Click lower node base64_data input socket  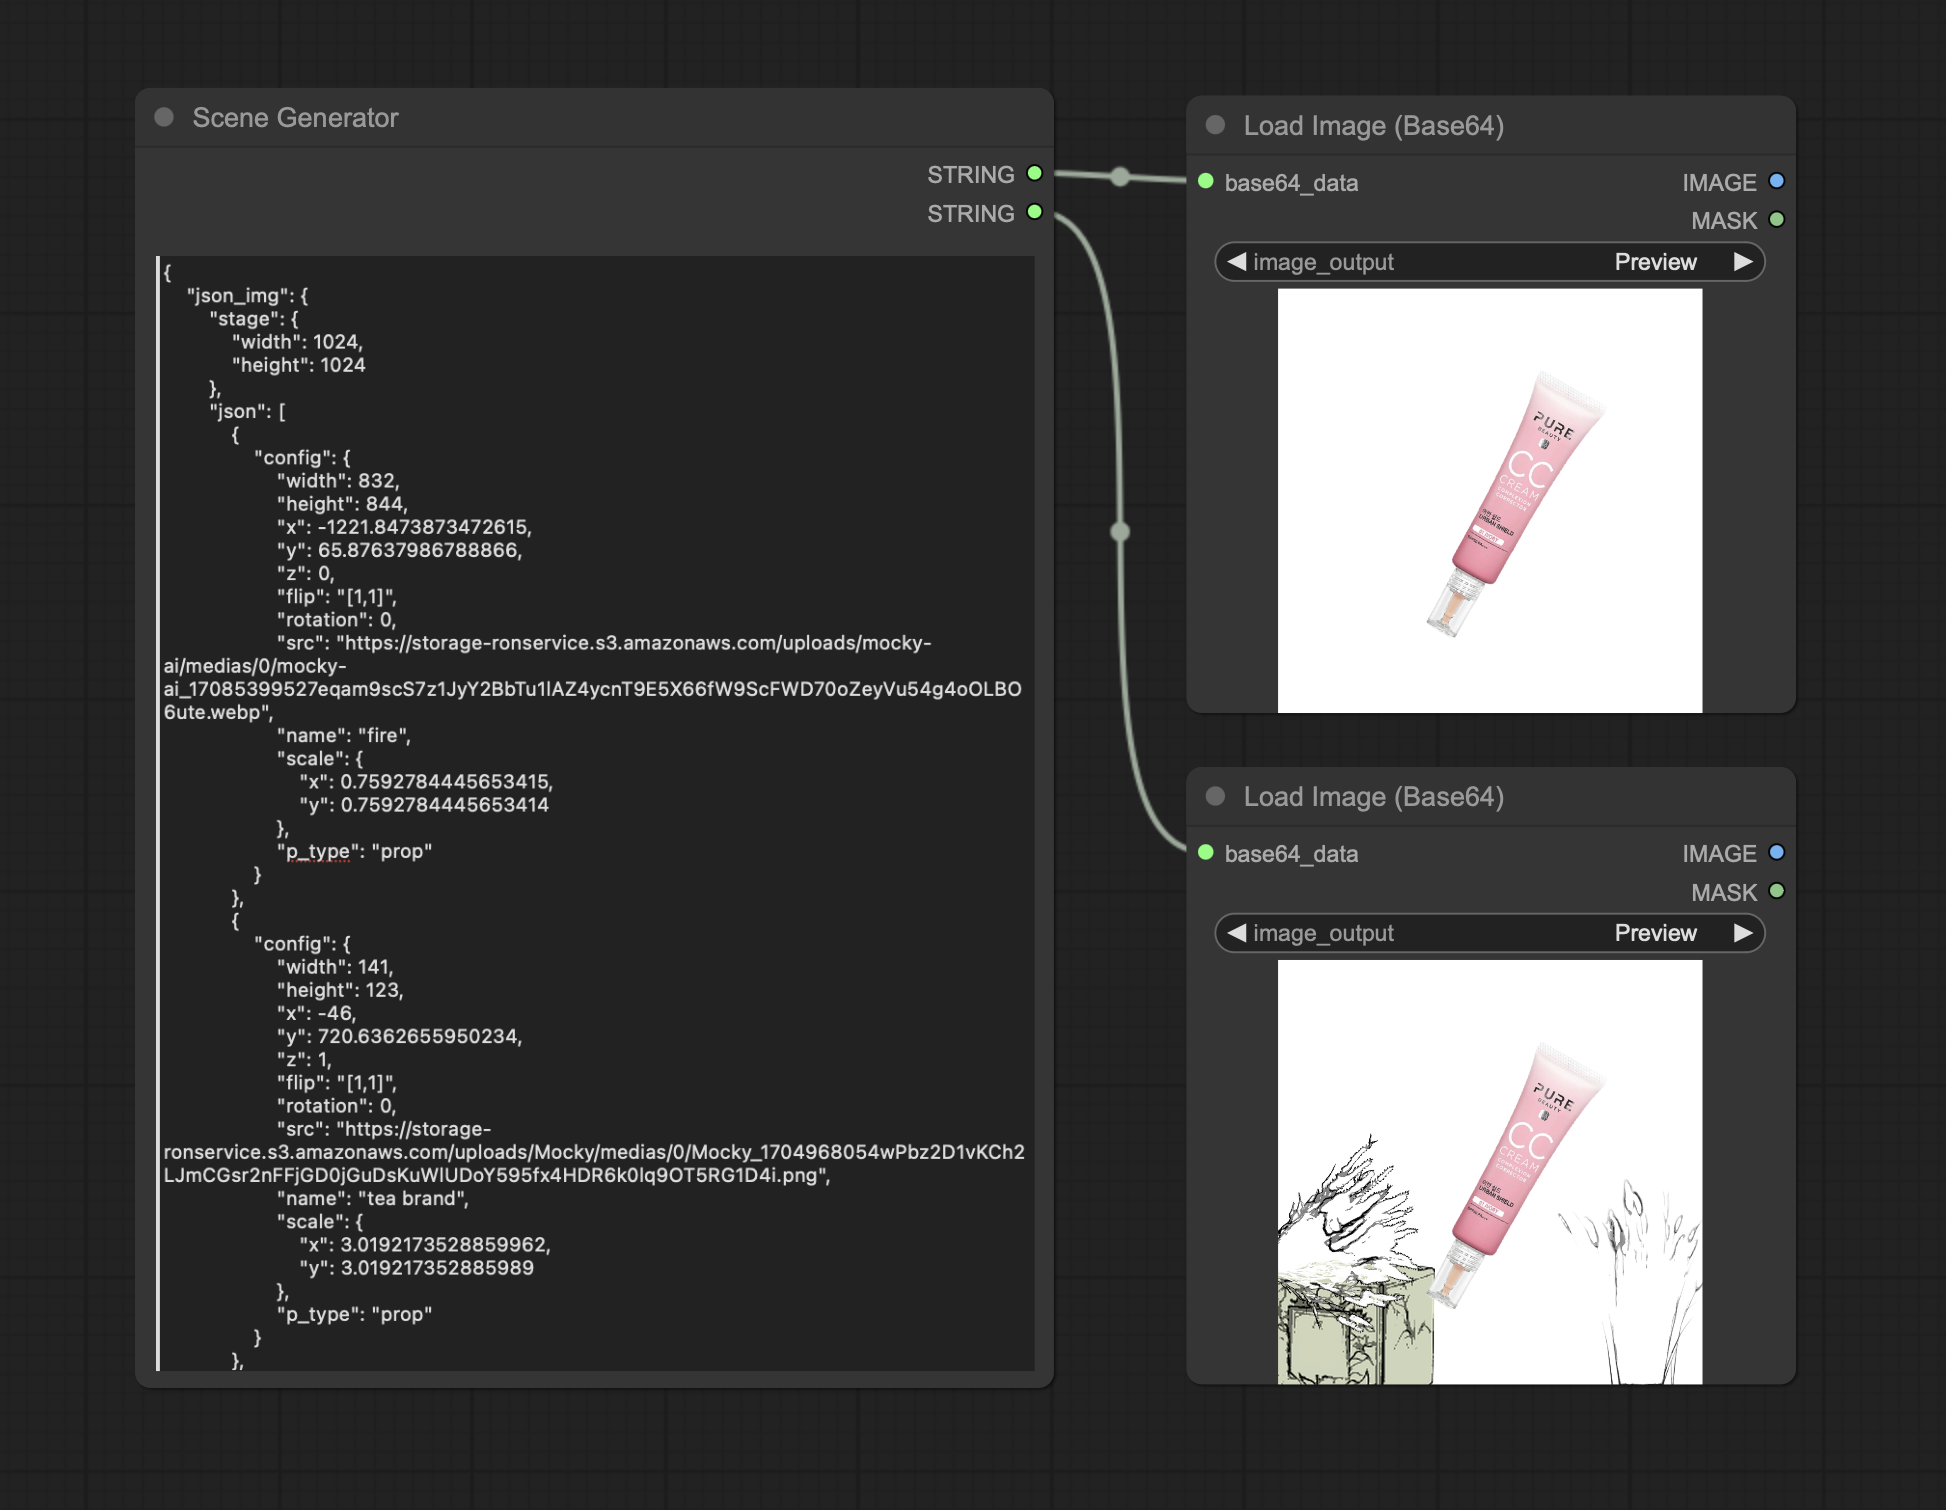1206,852
